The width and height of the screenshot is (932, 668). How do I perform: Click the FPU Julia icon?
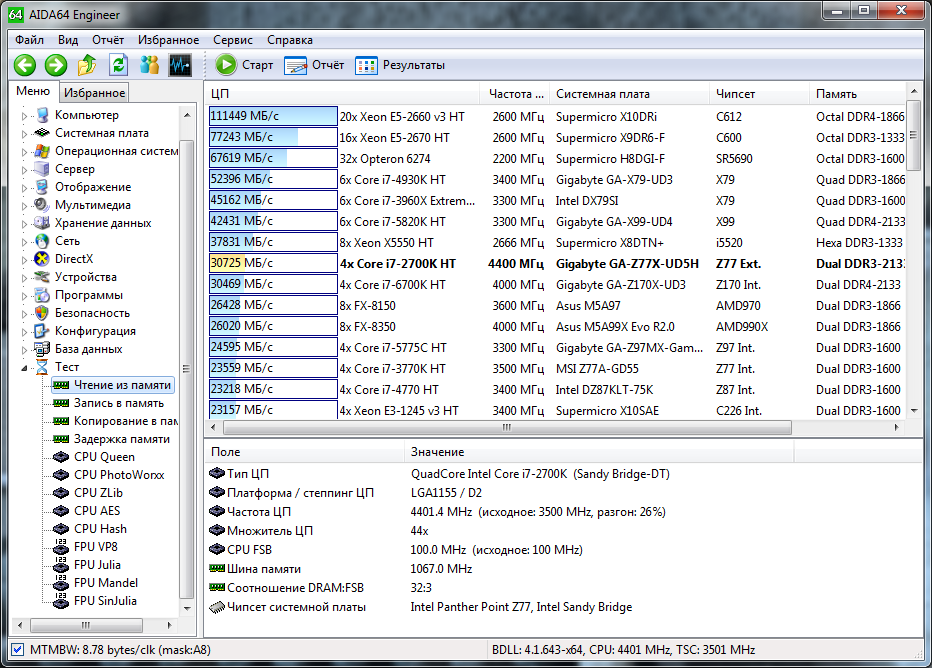[61, 564]
